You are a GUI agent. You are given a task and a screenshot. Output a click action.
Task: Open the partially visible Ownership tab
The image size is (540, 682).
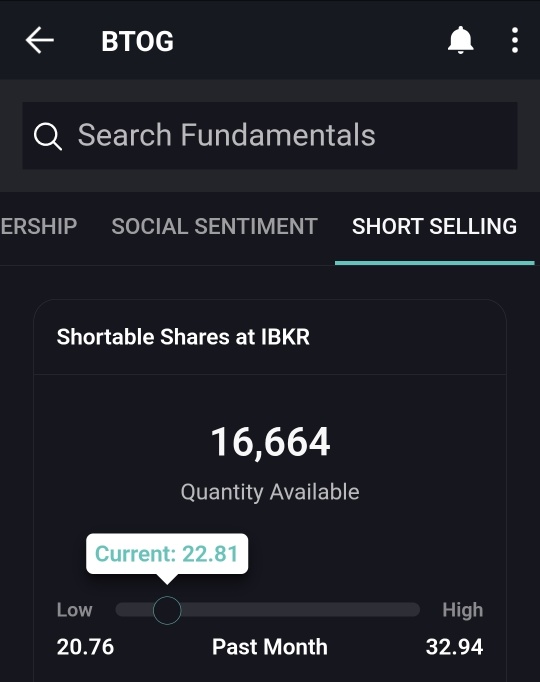click(x=39, y=227)
